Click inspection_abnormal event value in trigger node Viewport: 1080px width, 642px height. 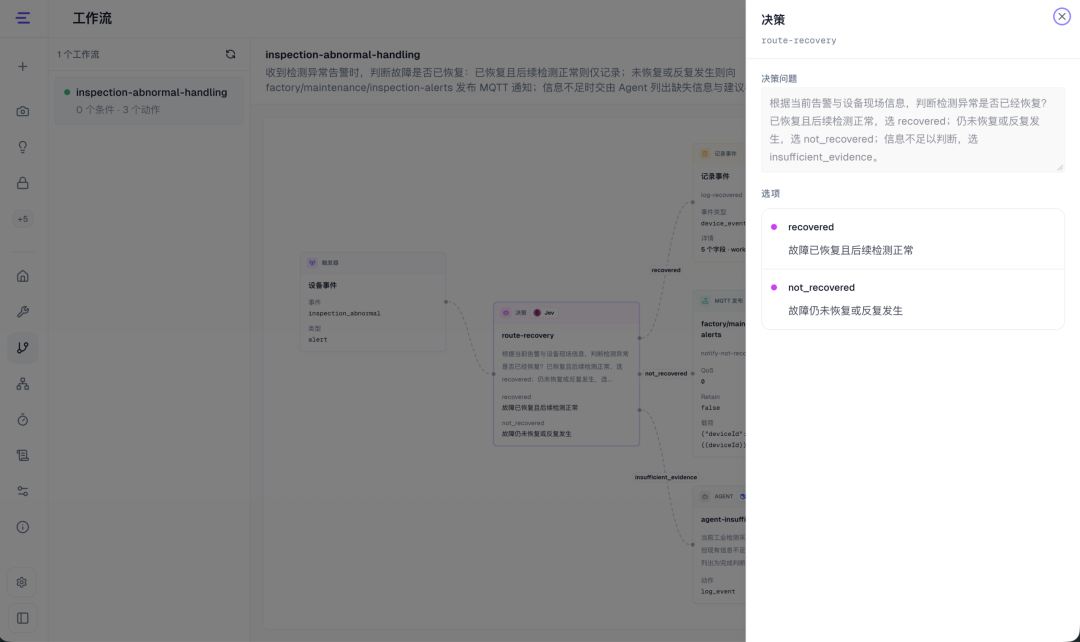(x=344, y=313)
